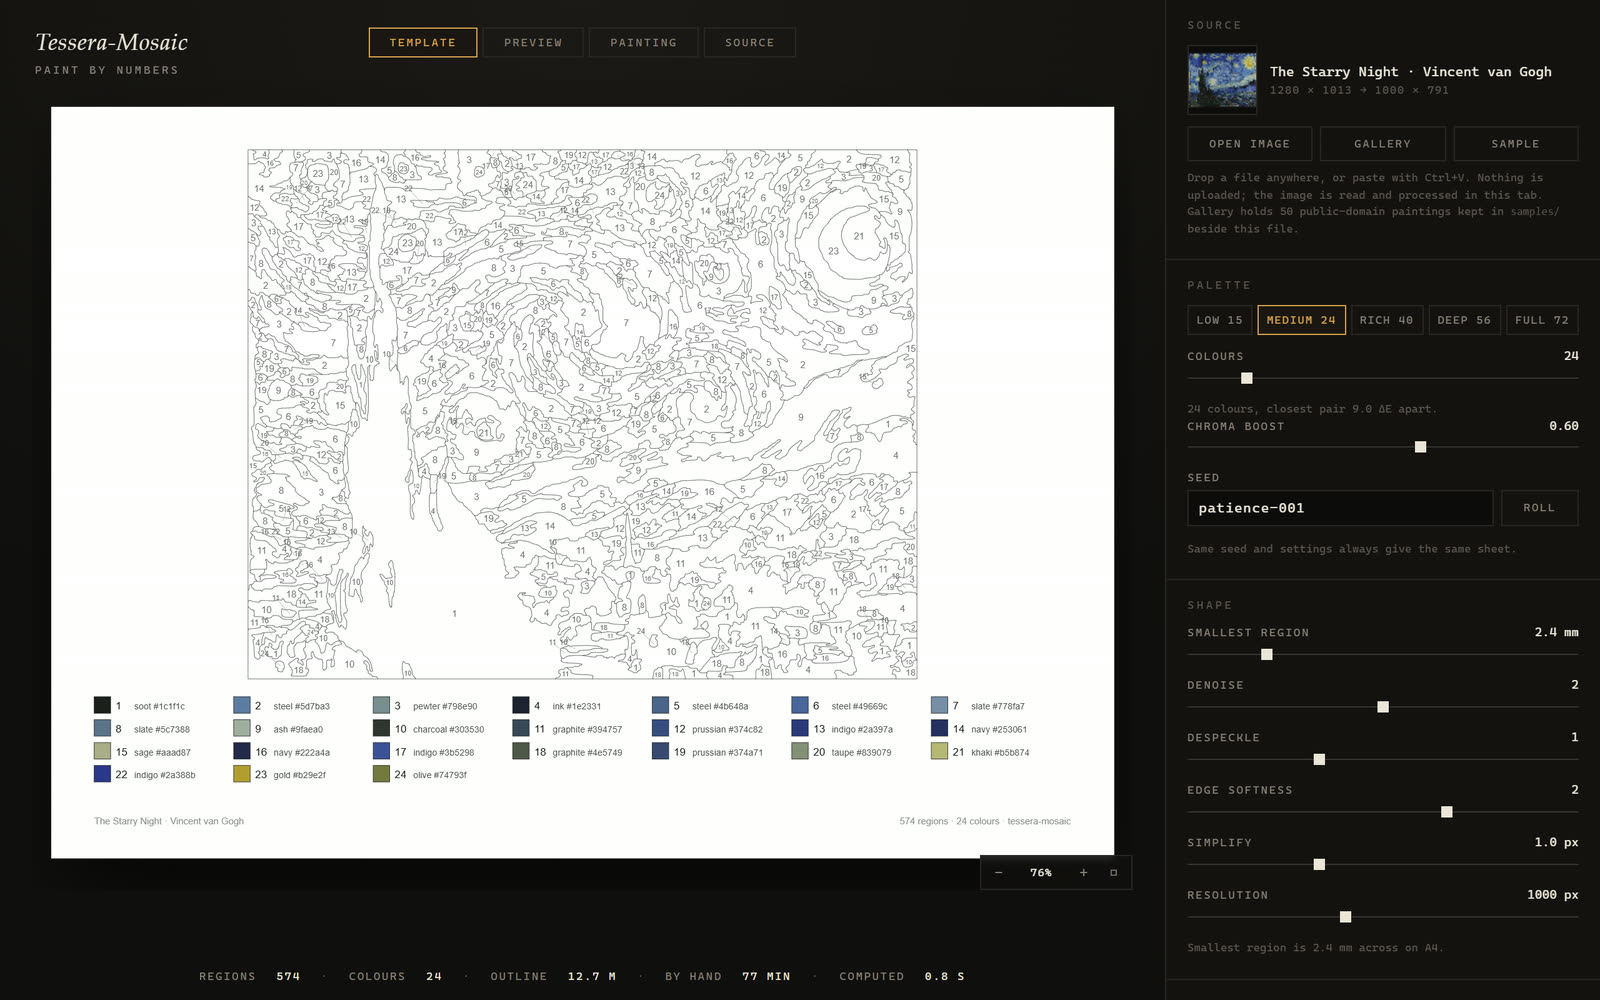Open the Painting tab
The height and width of the screenshot is (1000, 1600).
point(644,42)
